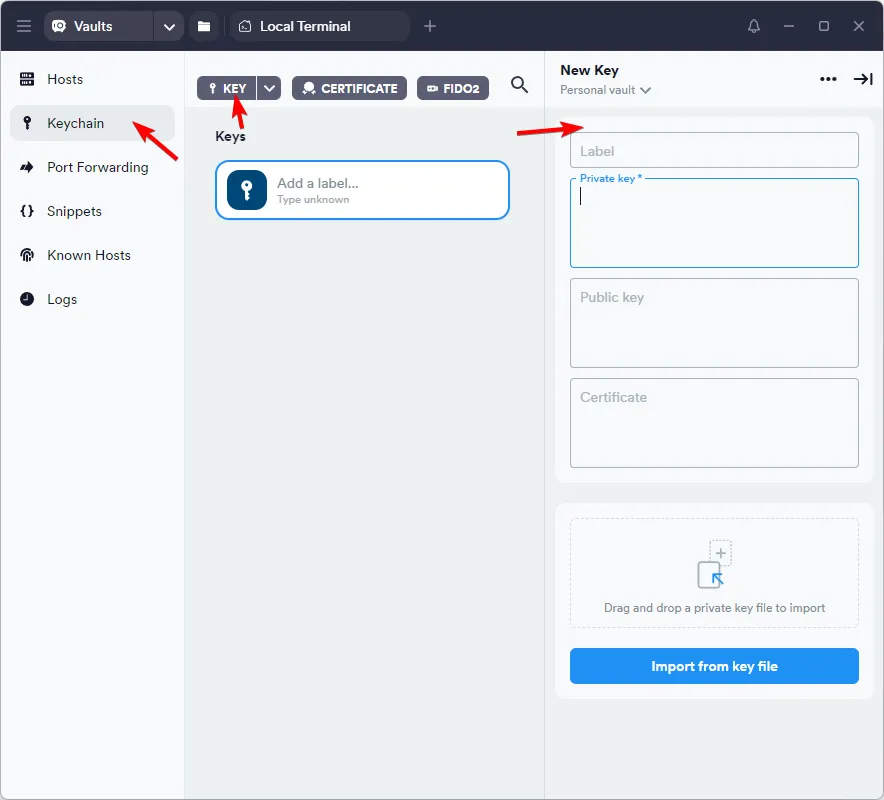
Task: Select the 'Add a label...' key card
Action: click(x=362, y=190)
